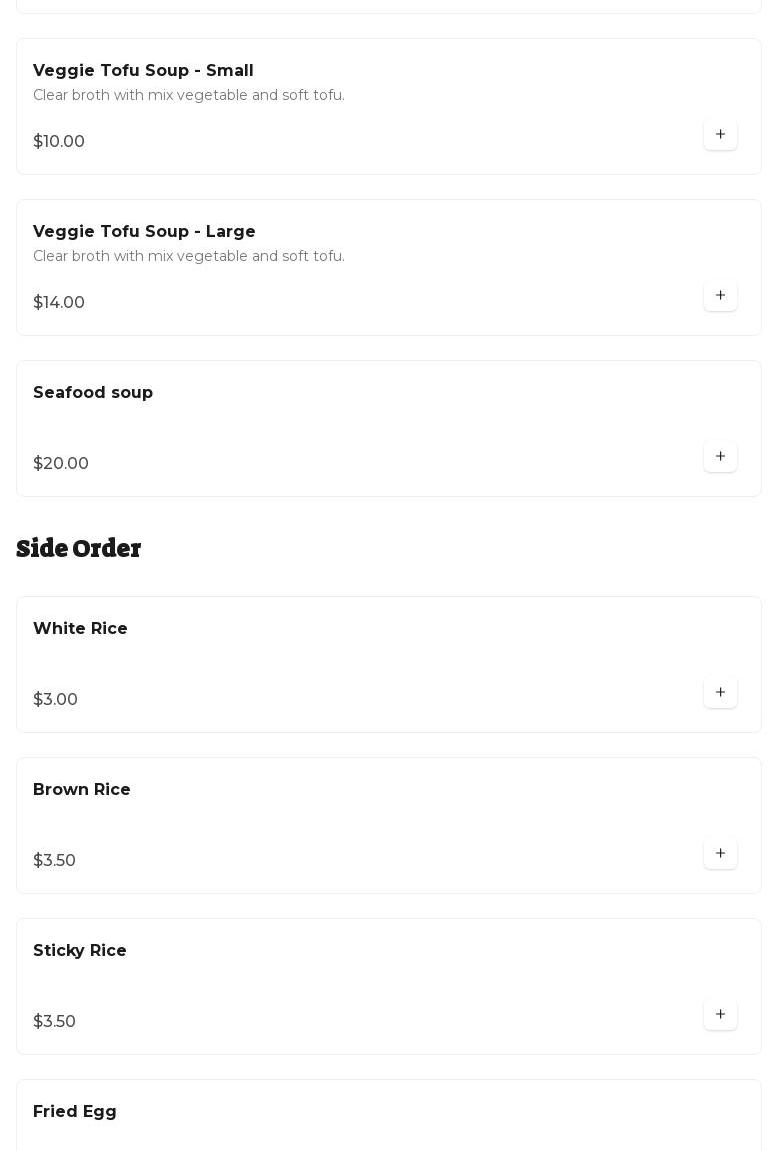This screenshot has width=778, height=1151.
Task: Click the description under Veggie Tofu Soup - Large
Action: 189,257
